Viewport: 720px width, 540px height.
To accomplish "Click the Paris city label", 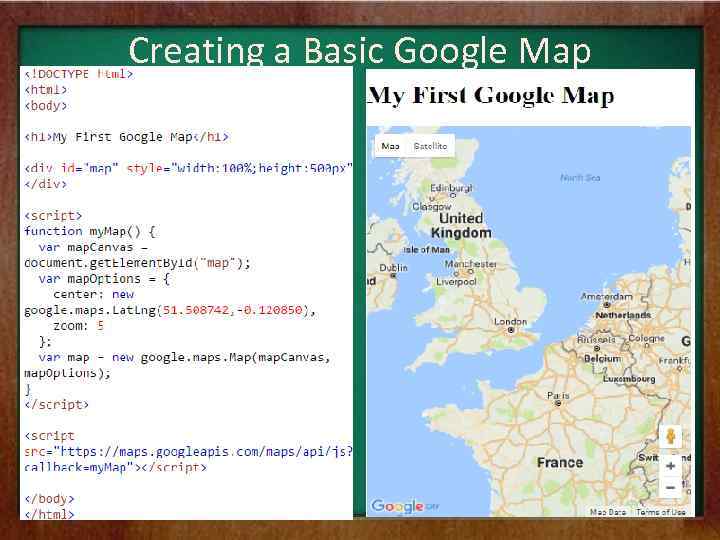I will click(x=558, y=395).
